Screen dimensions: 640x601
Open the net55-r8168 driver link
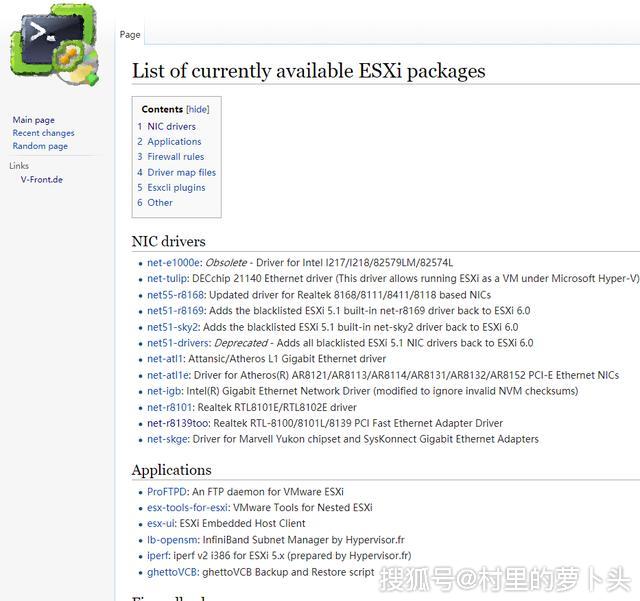click(176, 295)
